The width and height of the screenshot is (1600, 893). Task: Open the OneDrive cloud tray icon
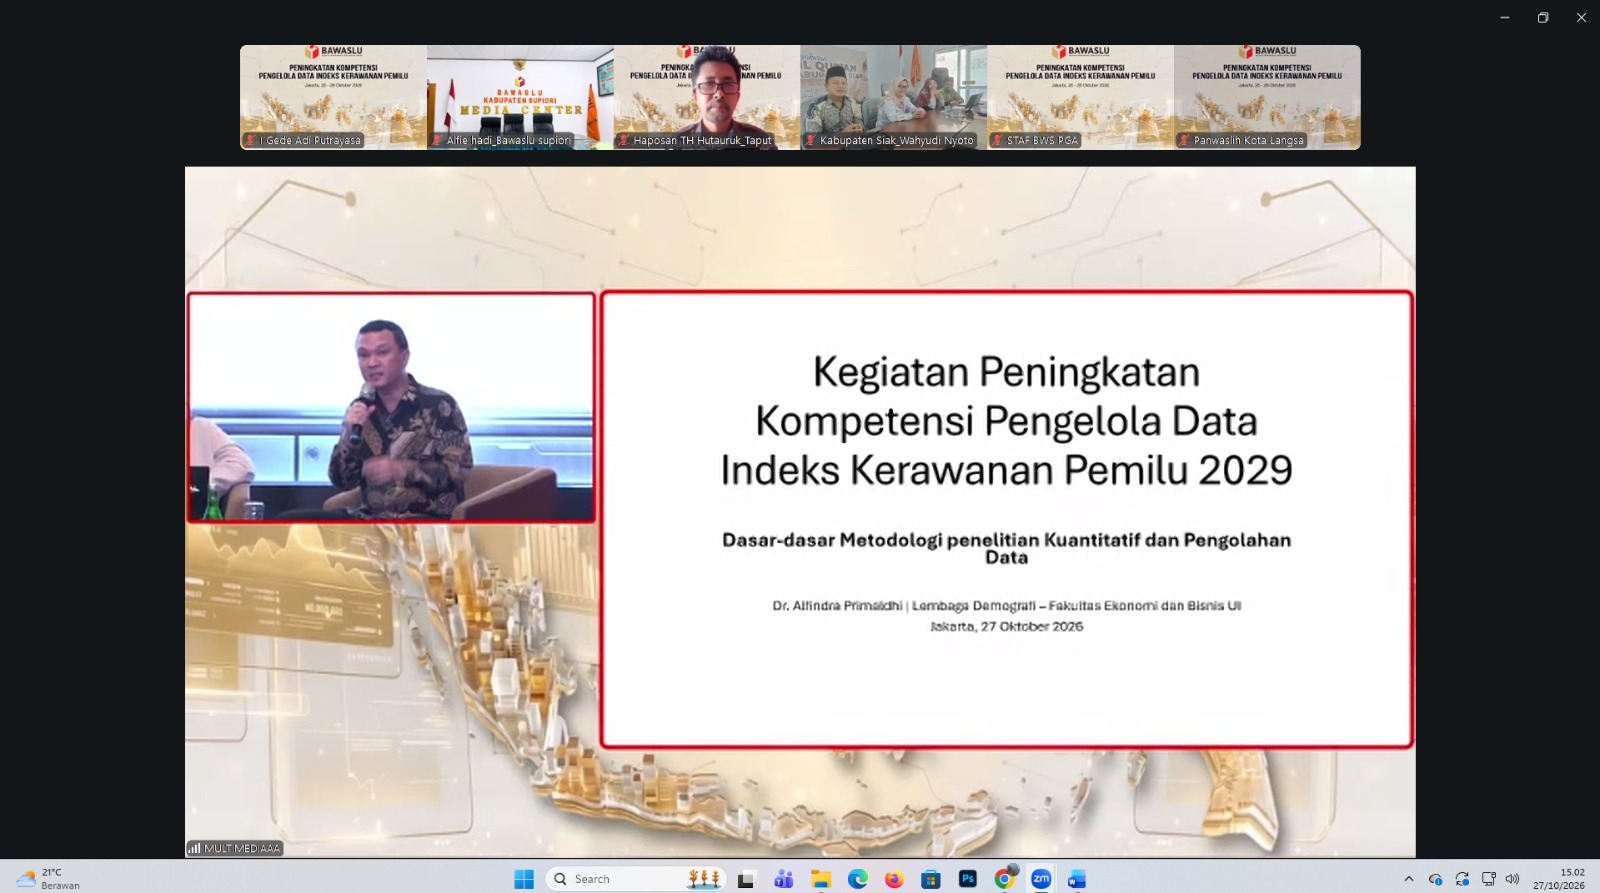(x=1436, y=879)
